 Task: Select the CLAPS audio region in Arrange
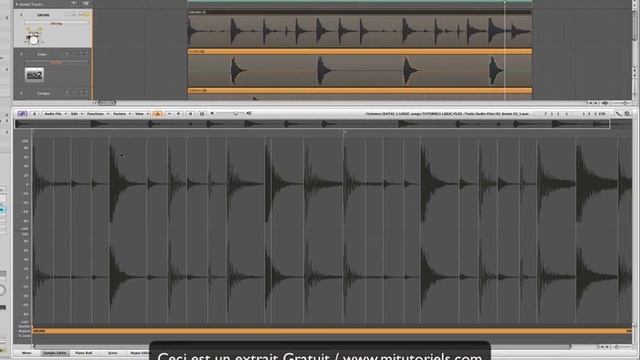[360, 67]
